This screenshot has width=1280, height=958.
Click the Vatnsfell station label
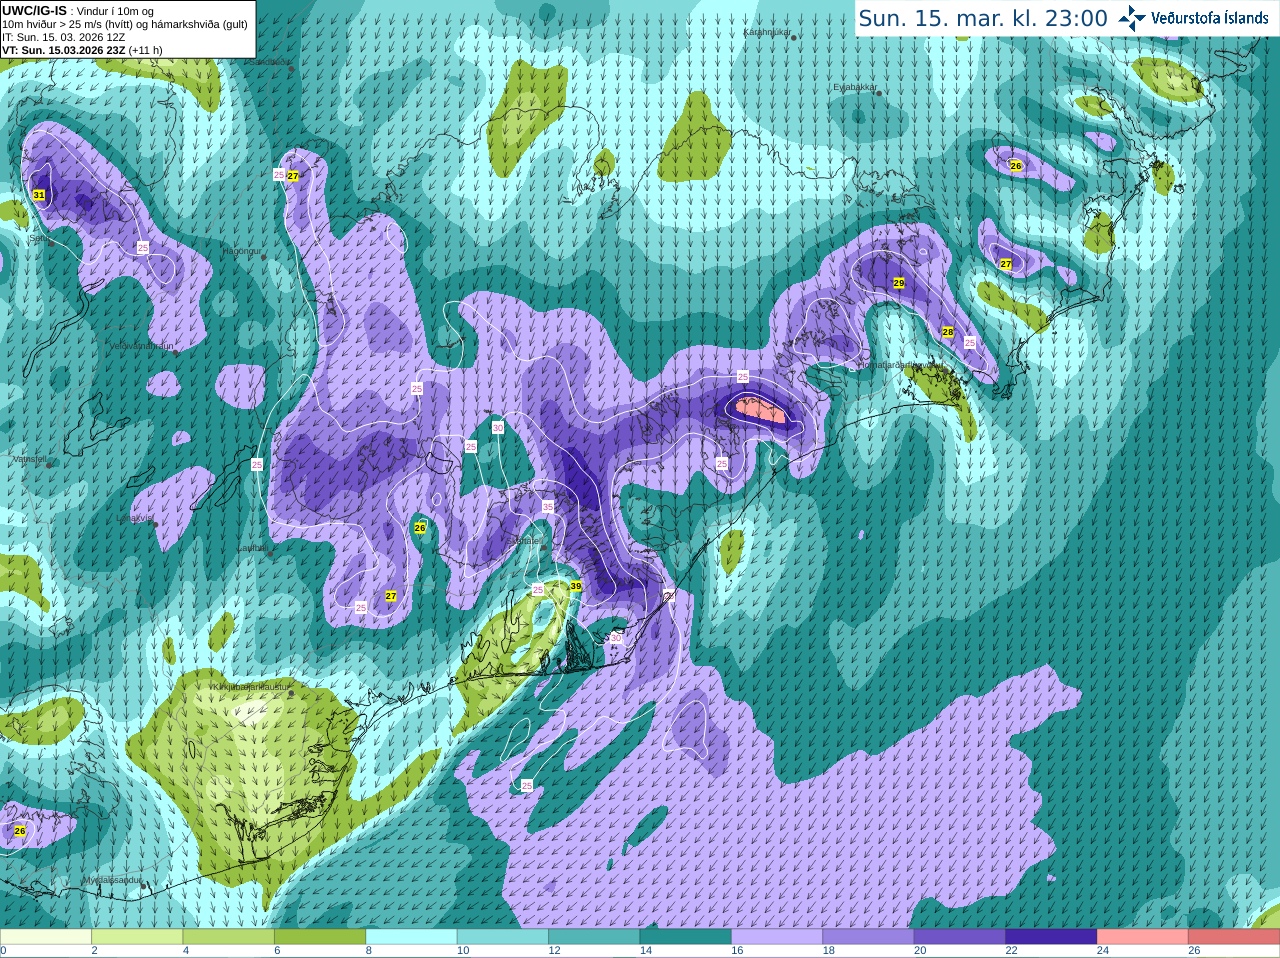point(29,459)
